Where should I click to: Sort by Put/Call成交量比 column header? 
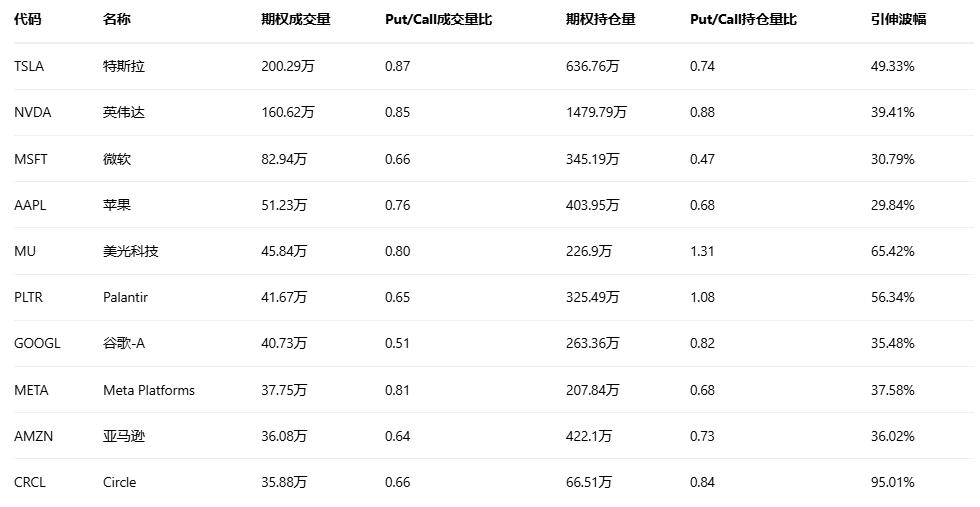click(438, 19)
